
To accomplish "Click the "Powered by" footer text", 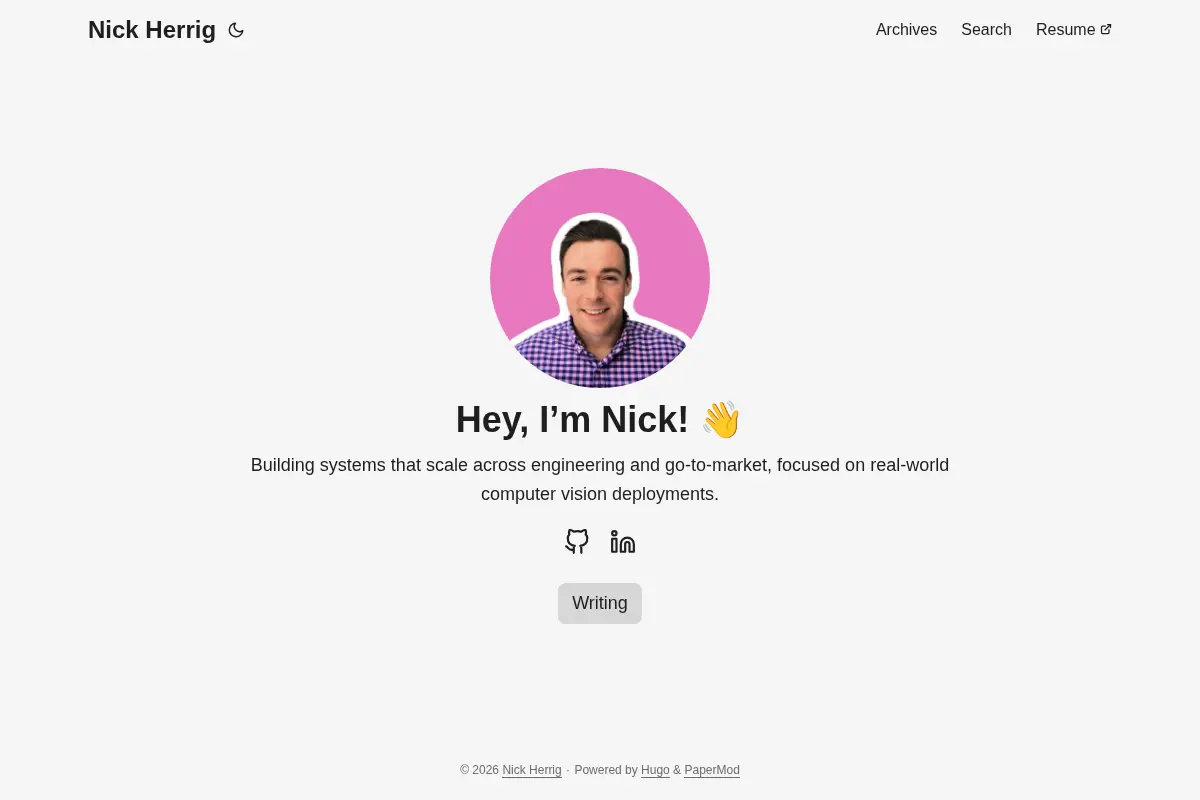I will point(606,770).
